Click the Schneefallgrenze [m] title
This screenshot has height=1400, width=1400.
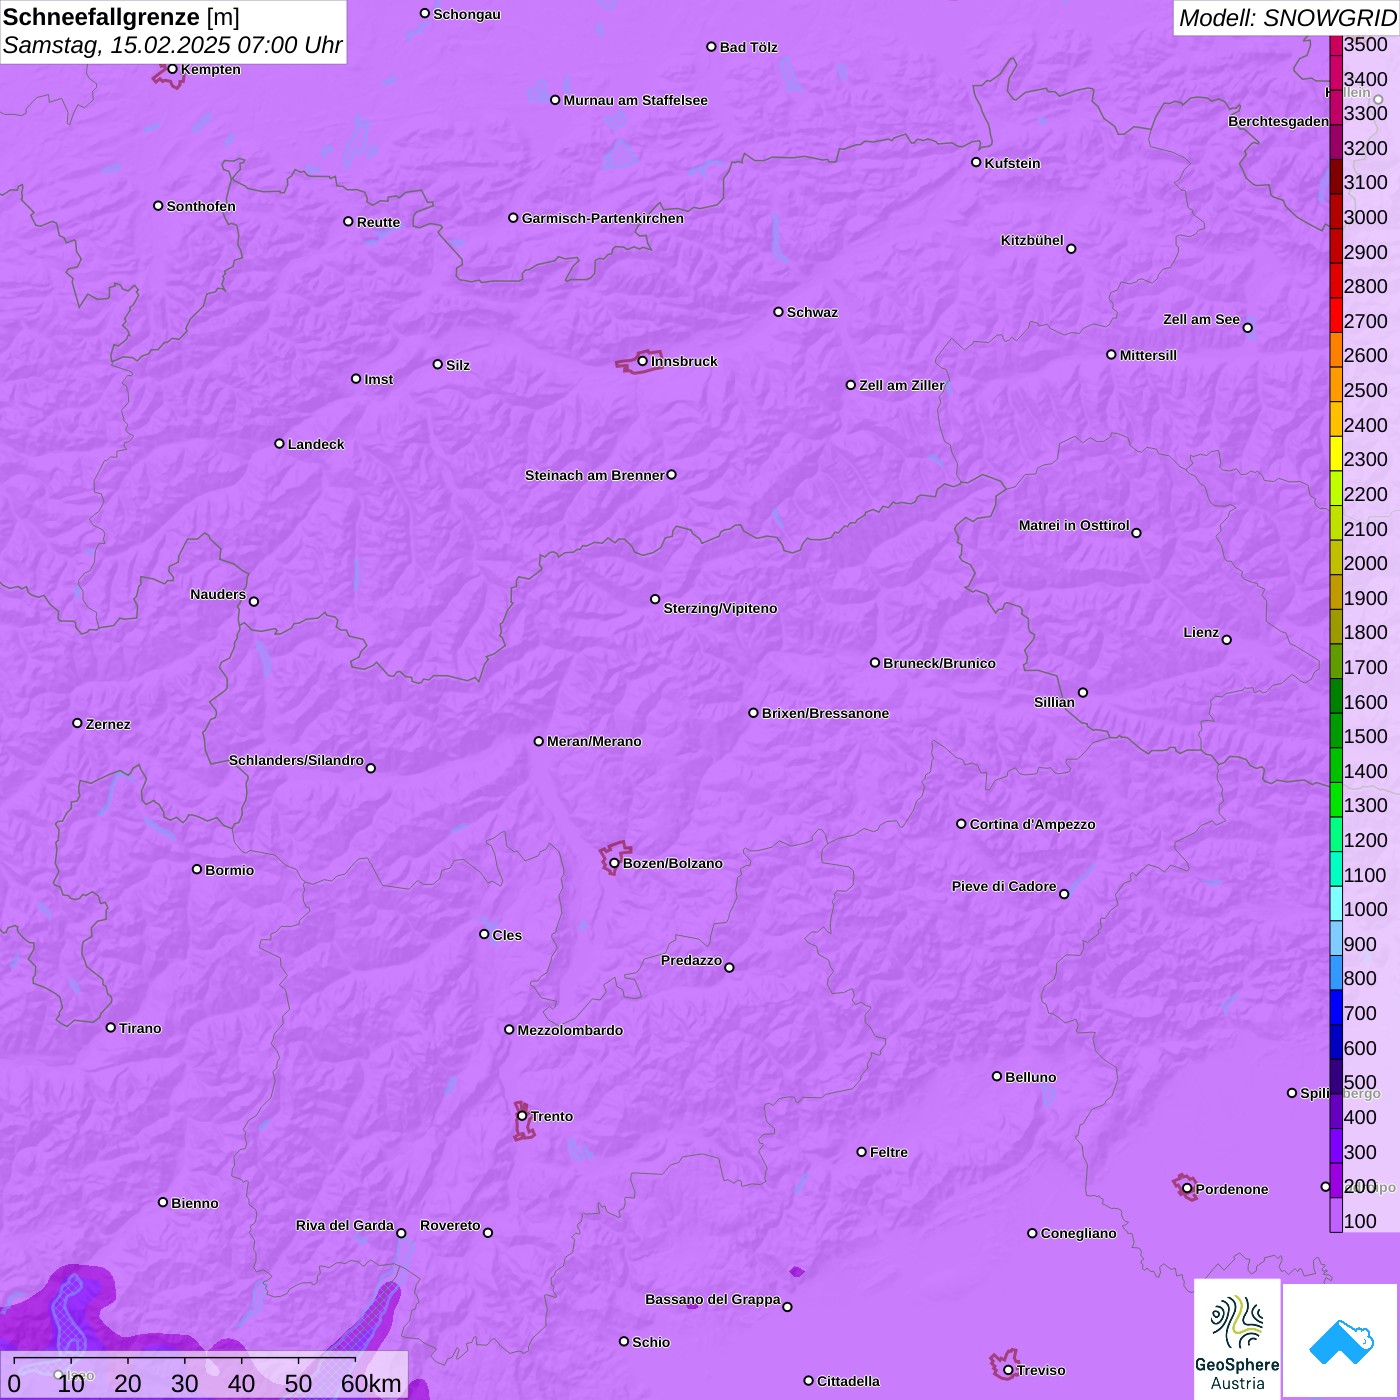click(x=121, y=17)
